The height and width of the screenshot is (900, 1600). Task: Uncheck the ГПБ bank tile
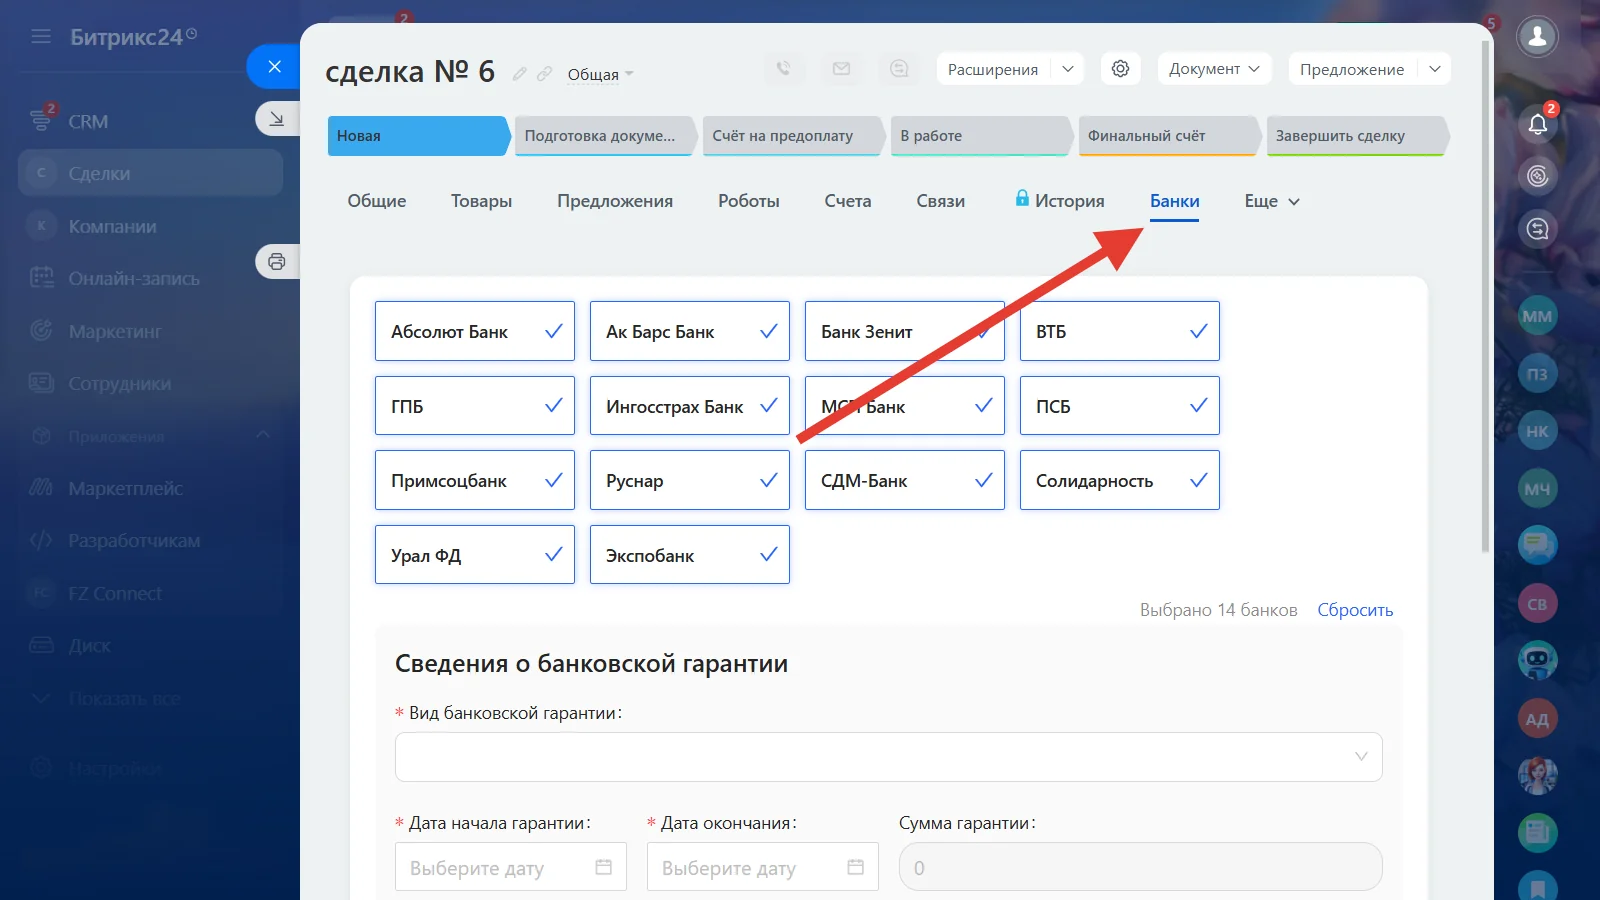tap(475, 406)
